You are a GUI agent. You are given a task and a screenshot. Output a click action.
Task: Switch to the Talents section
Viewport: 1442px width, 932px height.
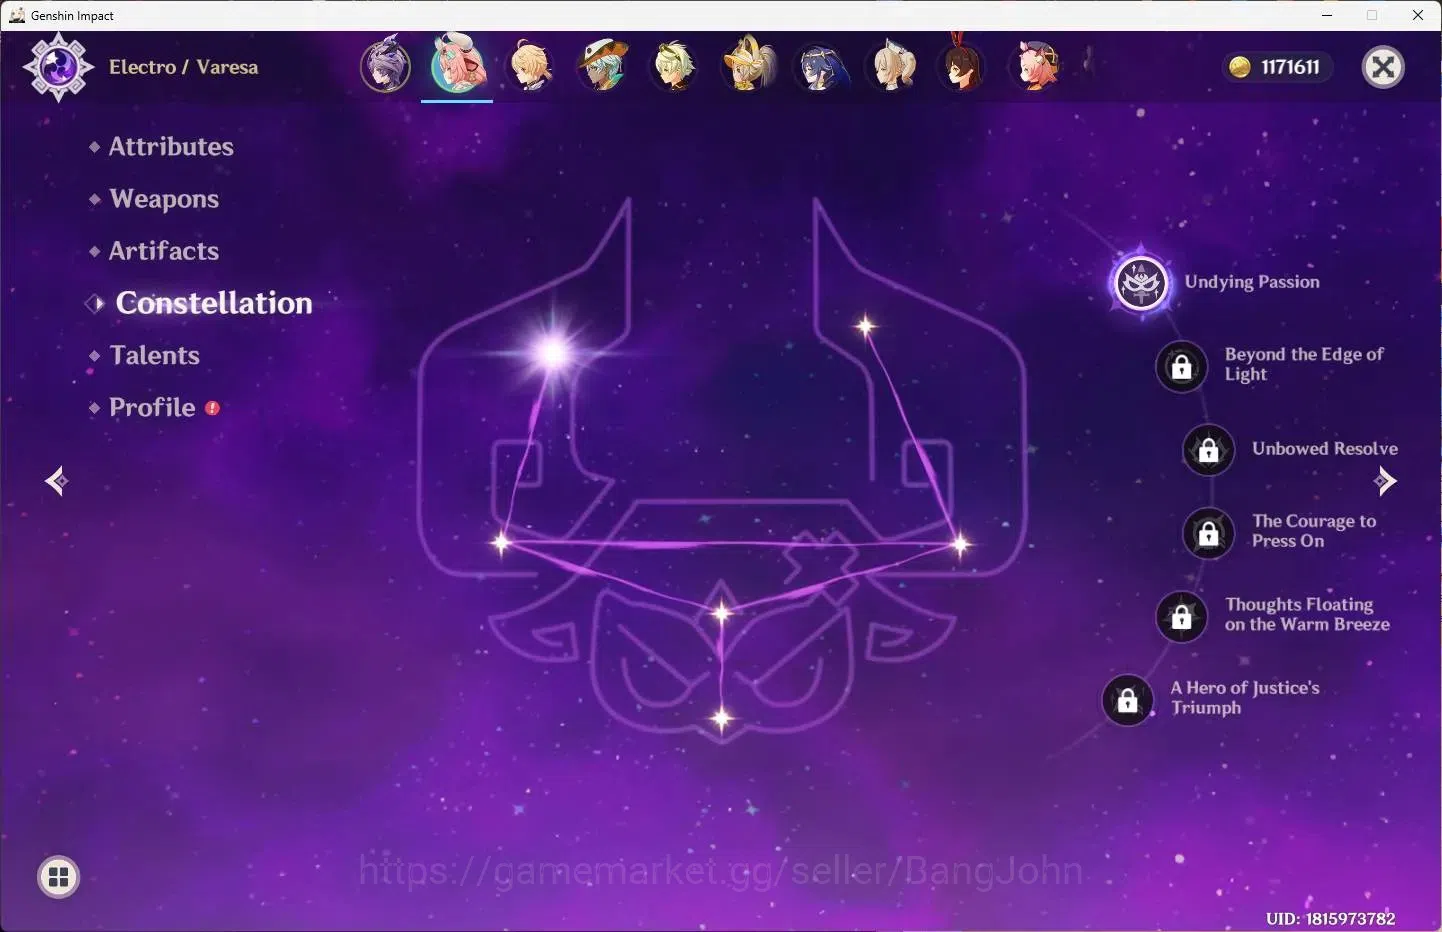(155, 355)
